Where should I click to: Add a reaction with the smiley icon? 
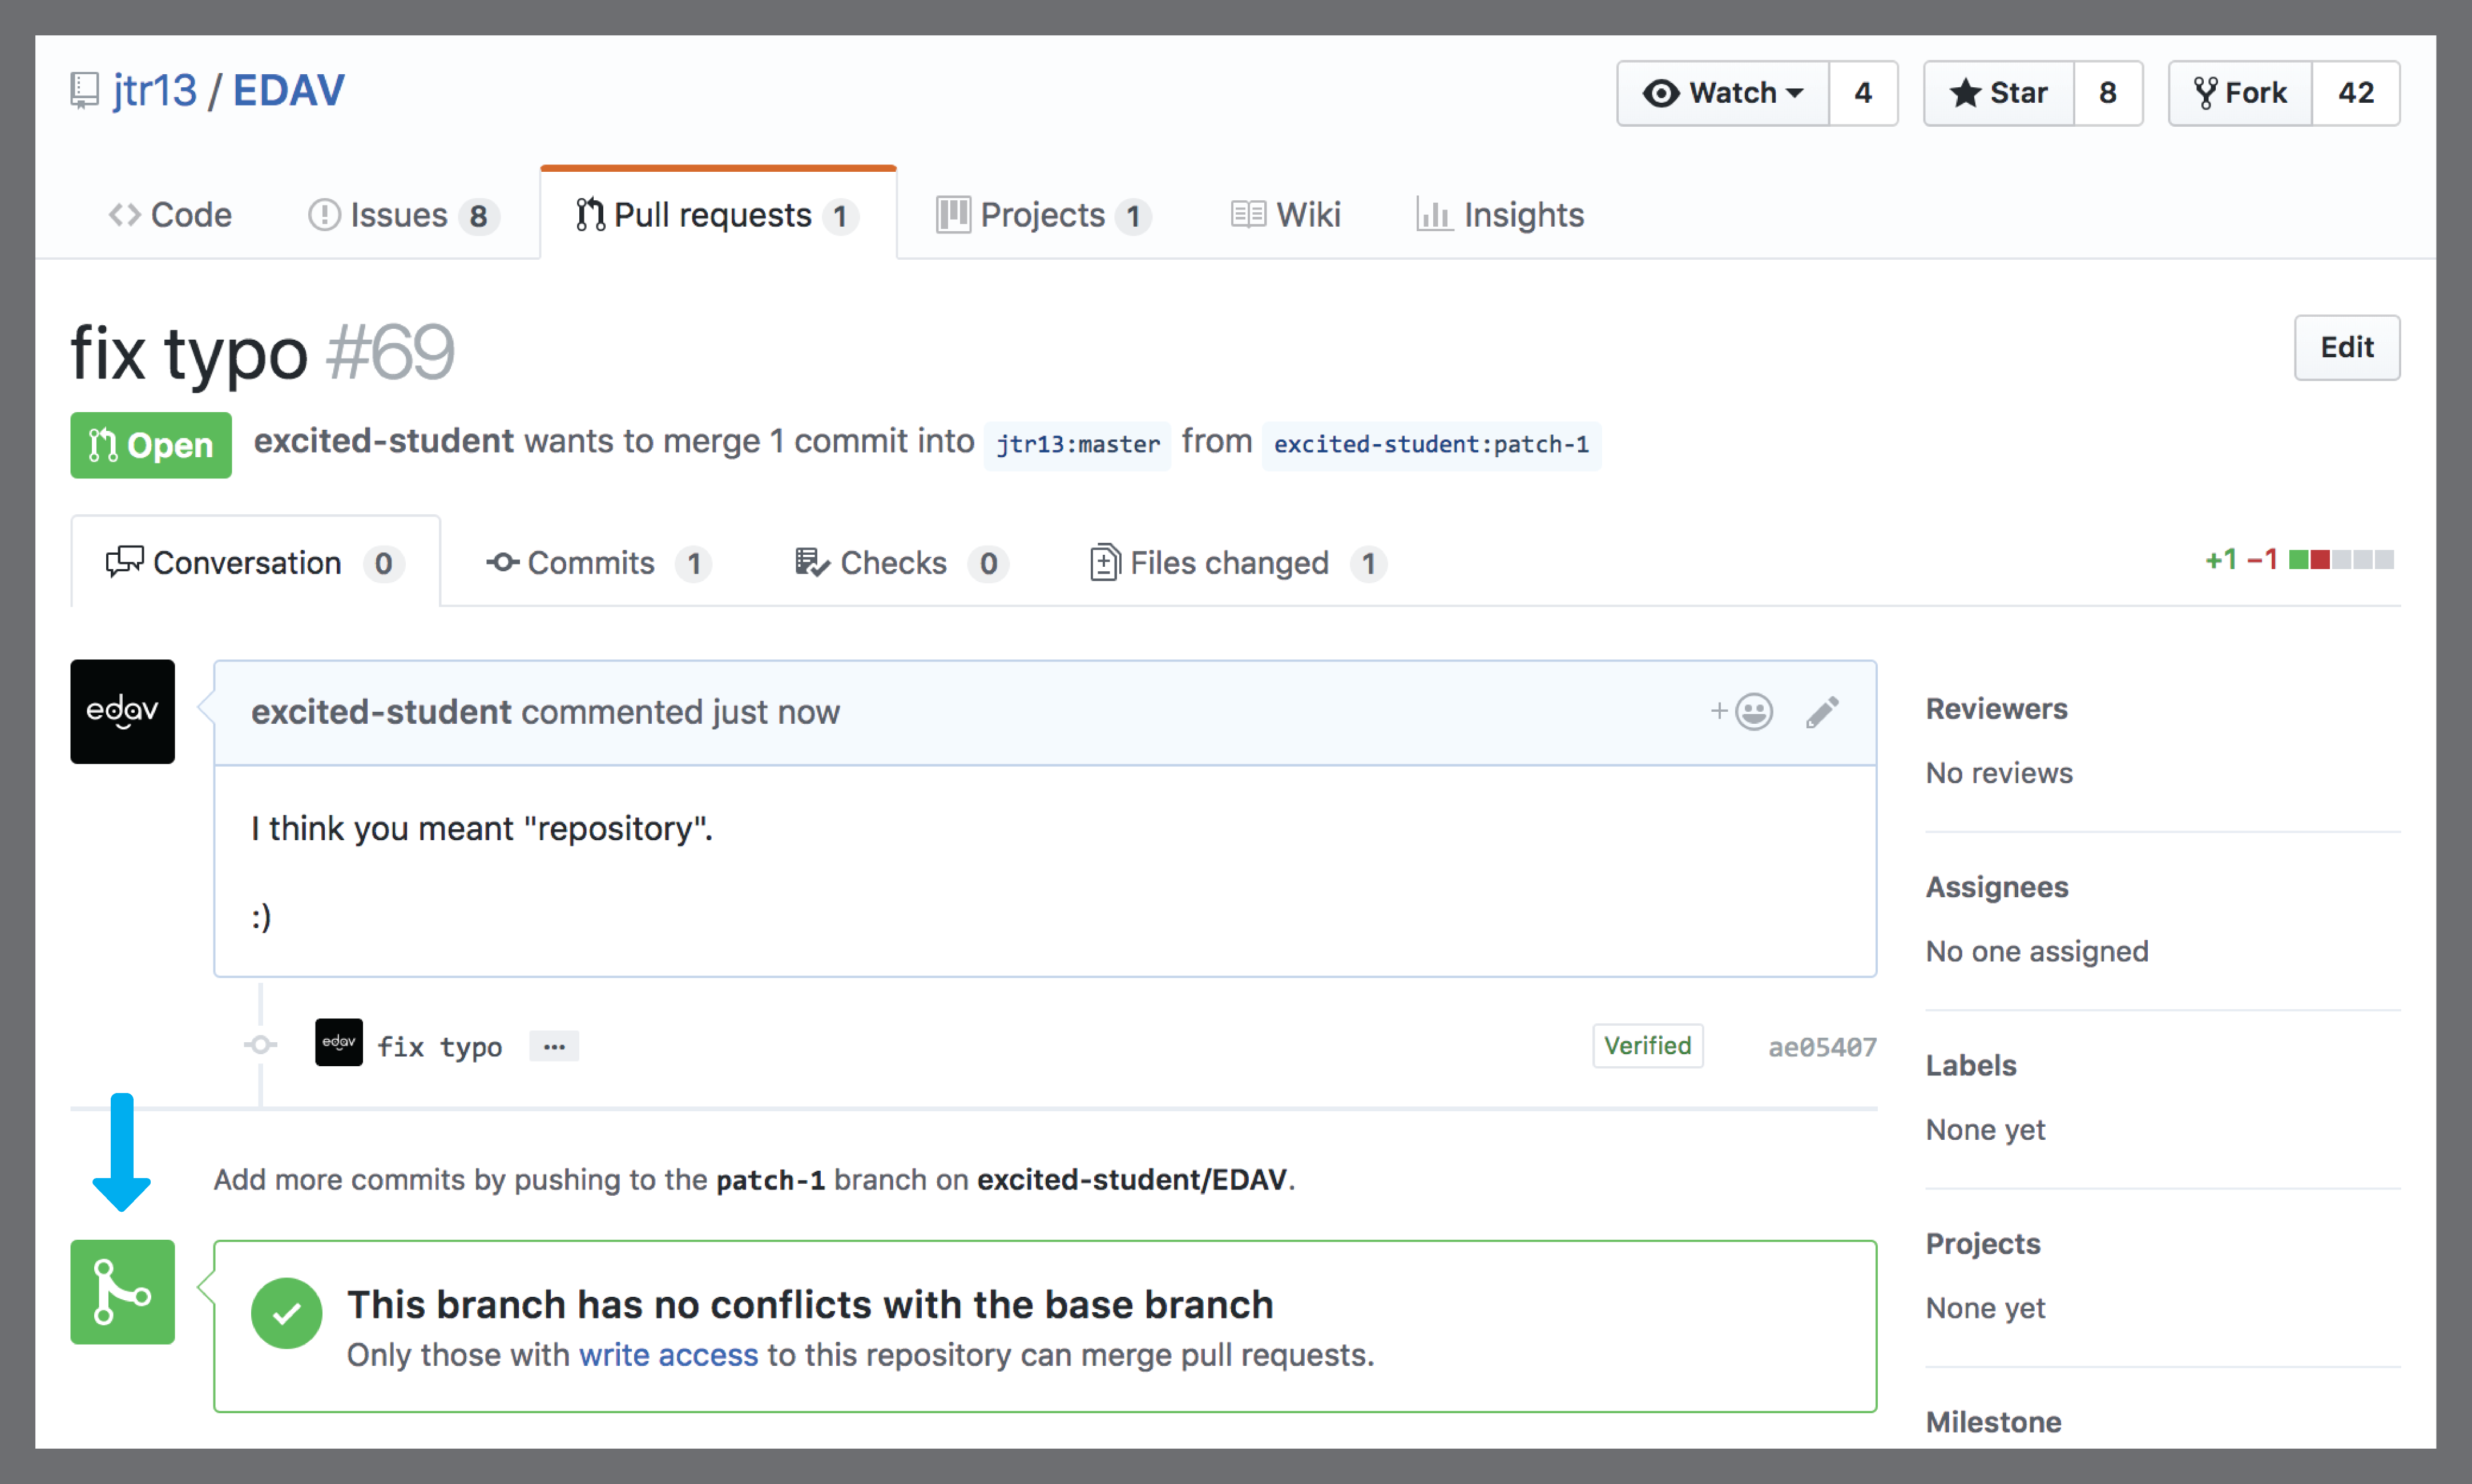coord(1742,712)
